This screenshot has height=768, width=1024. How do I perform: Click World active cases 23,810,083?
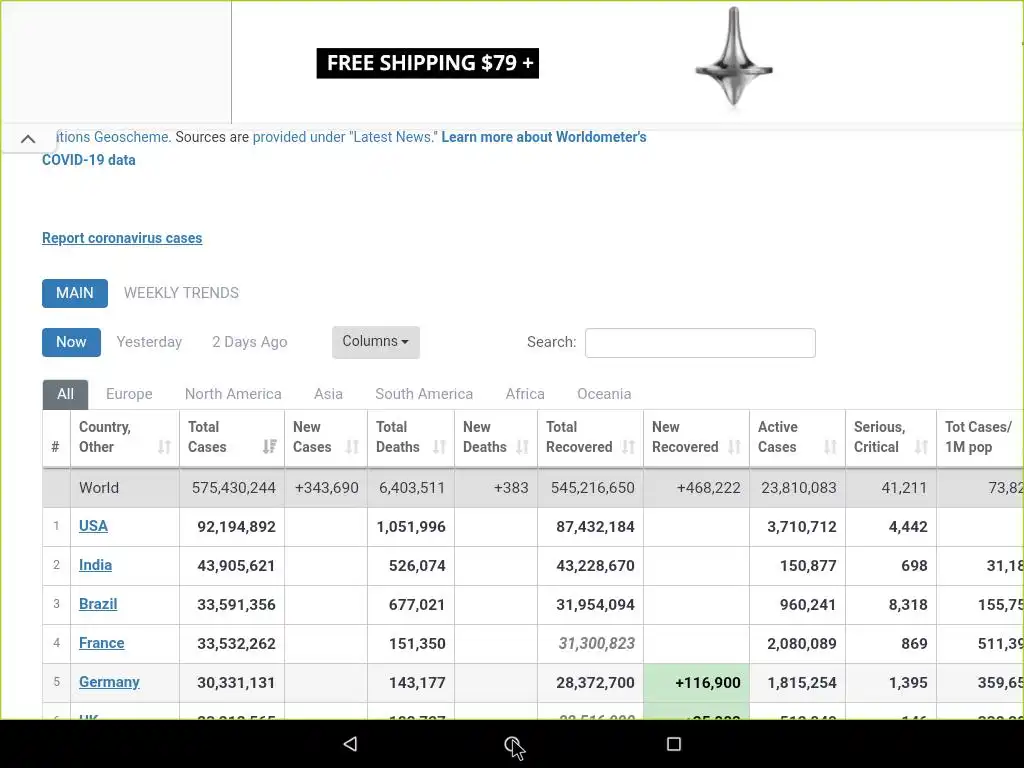(x=799, y=488)
